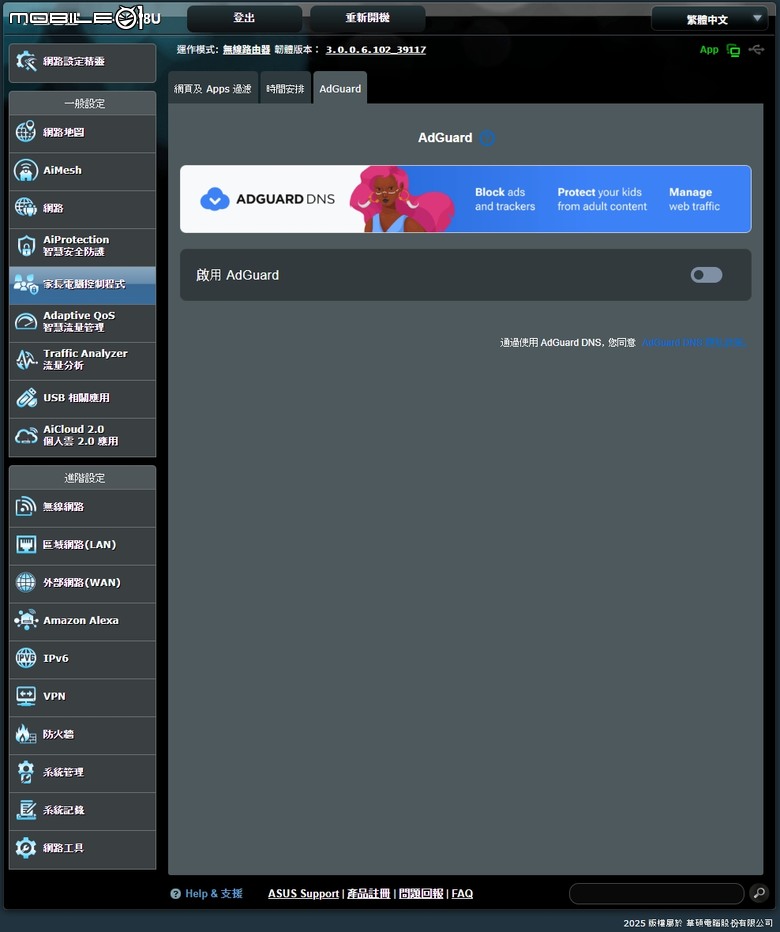This screenshot has width=780, height=932.
Task: Click the VPN monitor icon
Action: point(26,696)
